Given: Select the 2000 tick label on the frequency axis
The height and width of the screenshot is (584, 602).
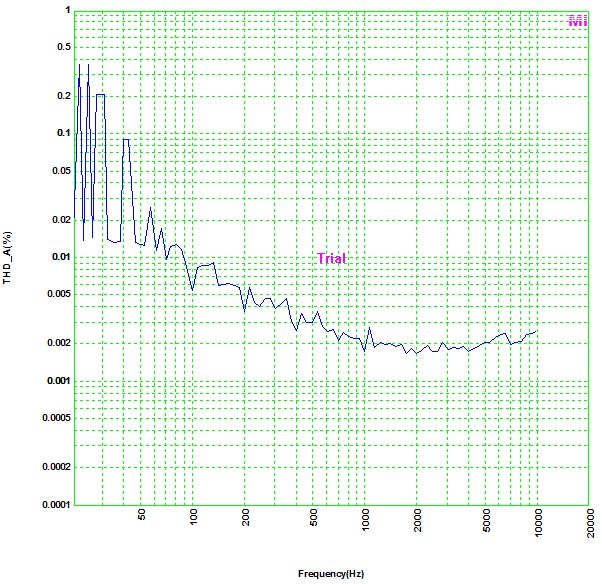Looking at the screenshot, I should (420, 520).
